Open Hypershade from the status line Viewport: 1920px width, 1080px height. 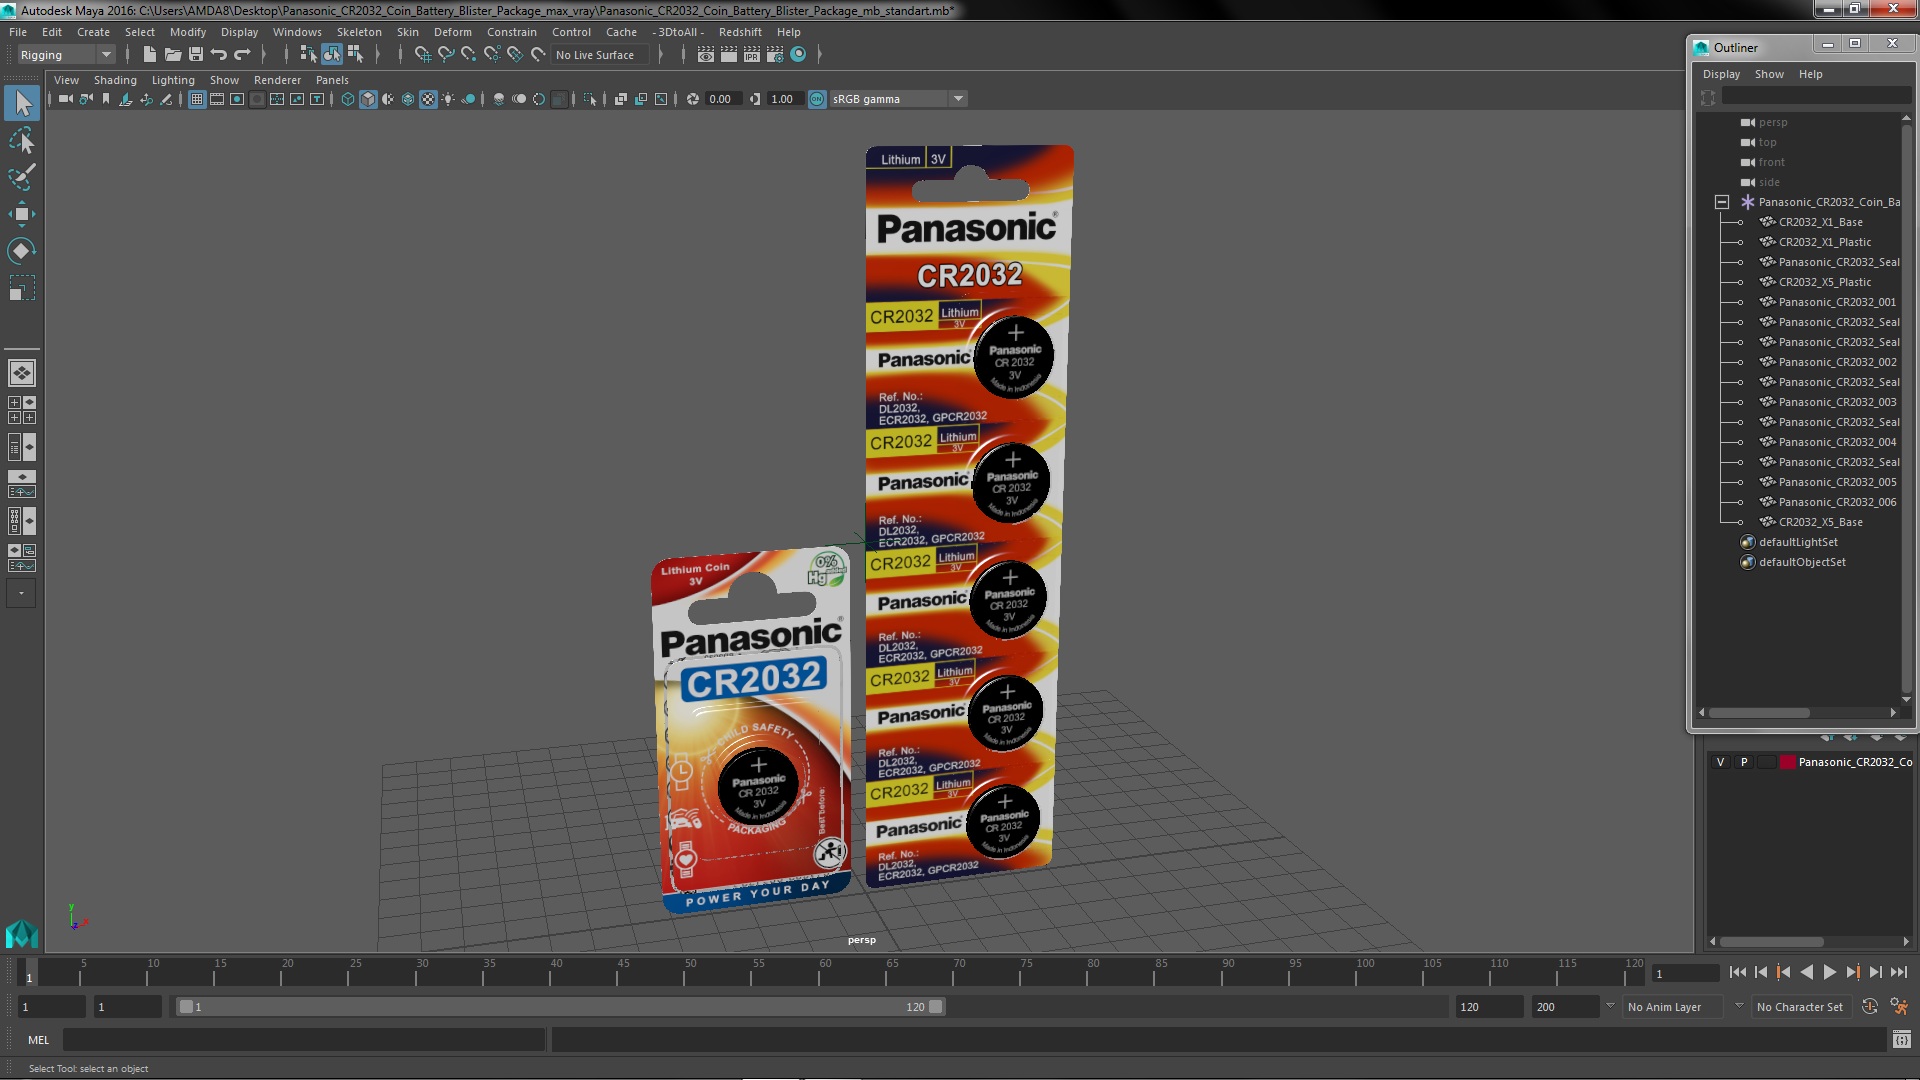click(798, 55)
